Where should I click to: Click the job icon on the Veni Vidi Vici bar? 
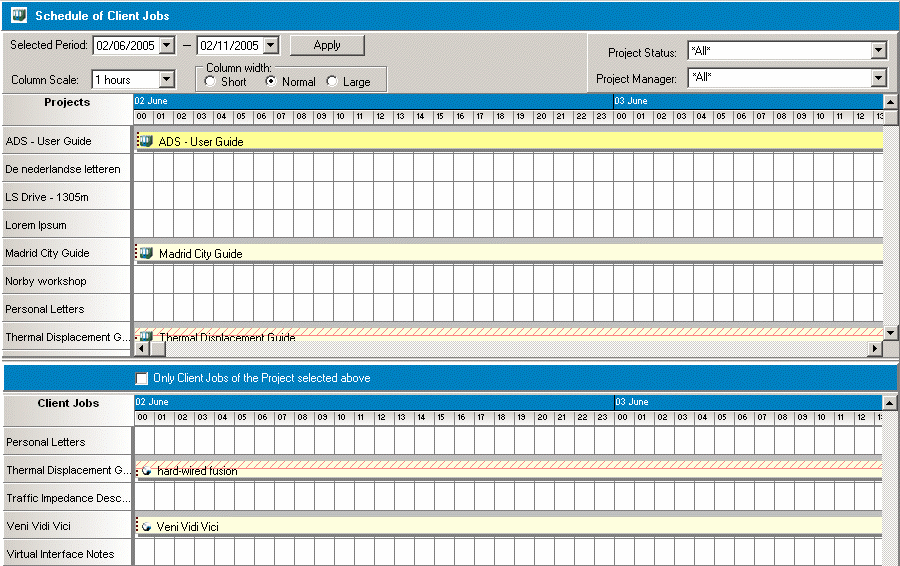pos(146,526)
